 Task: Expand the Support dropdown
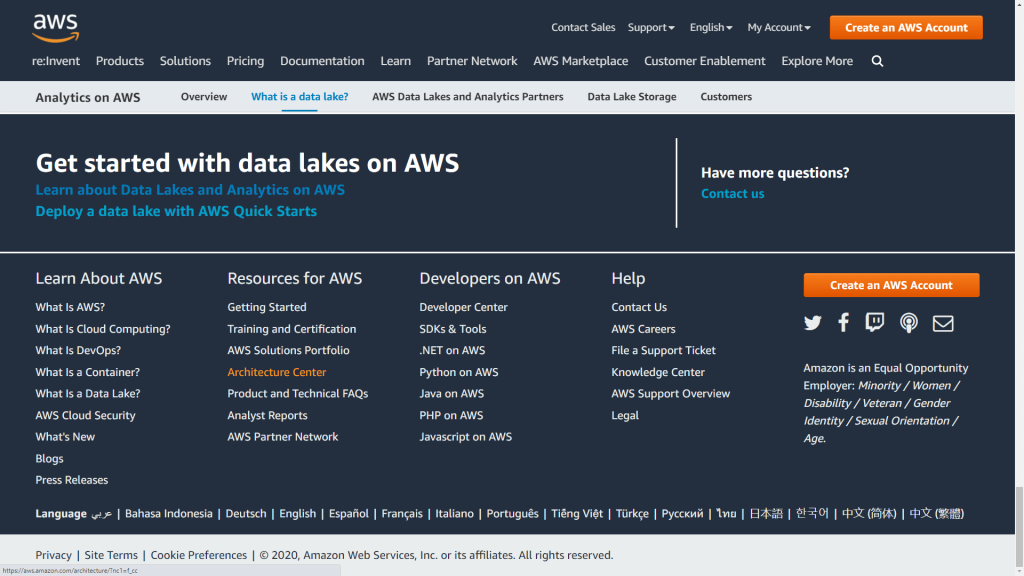tap(651, 27)
